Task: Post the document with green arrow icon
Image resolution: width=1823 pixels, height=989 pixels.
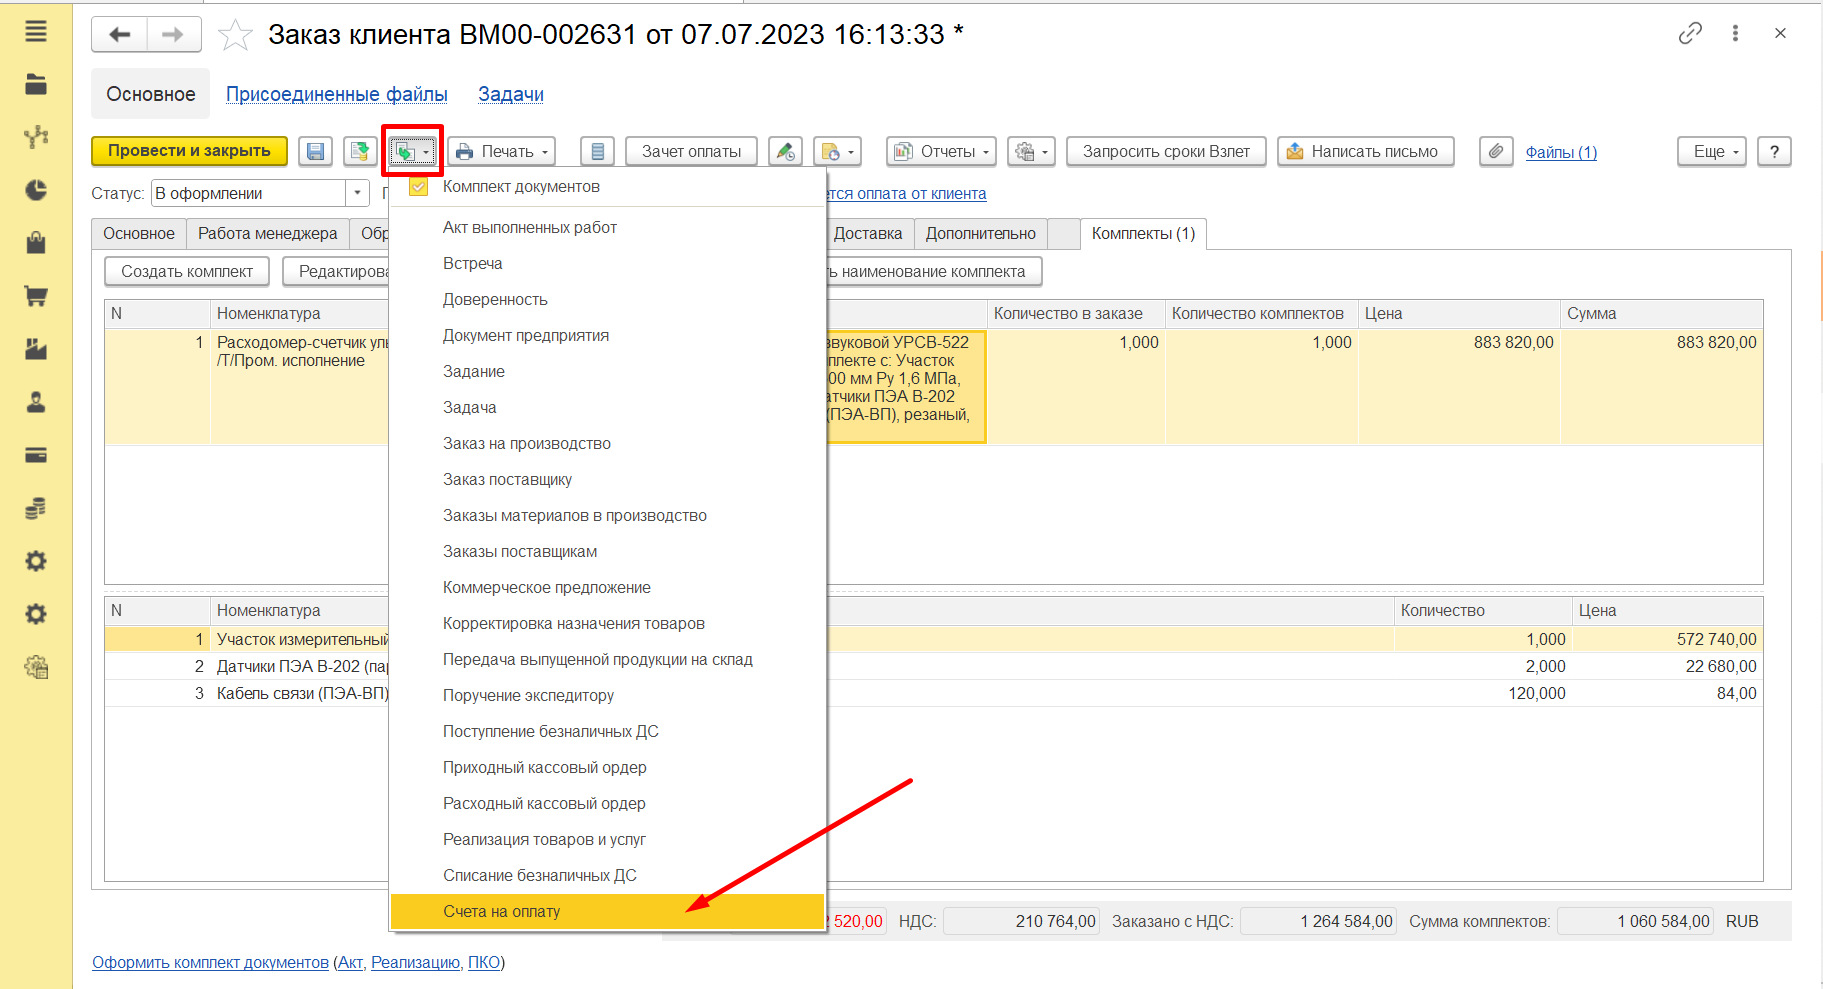Action: (x=360, y=151)
